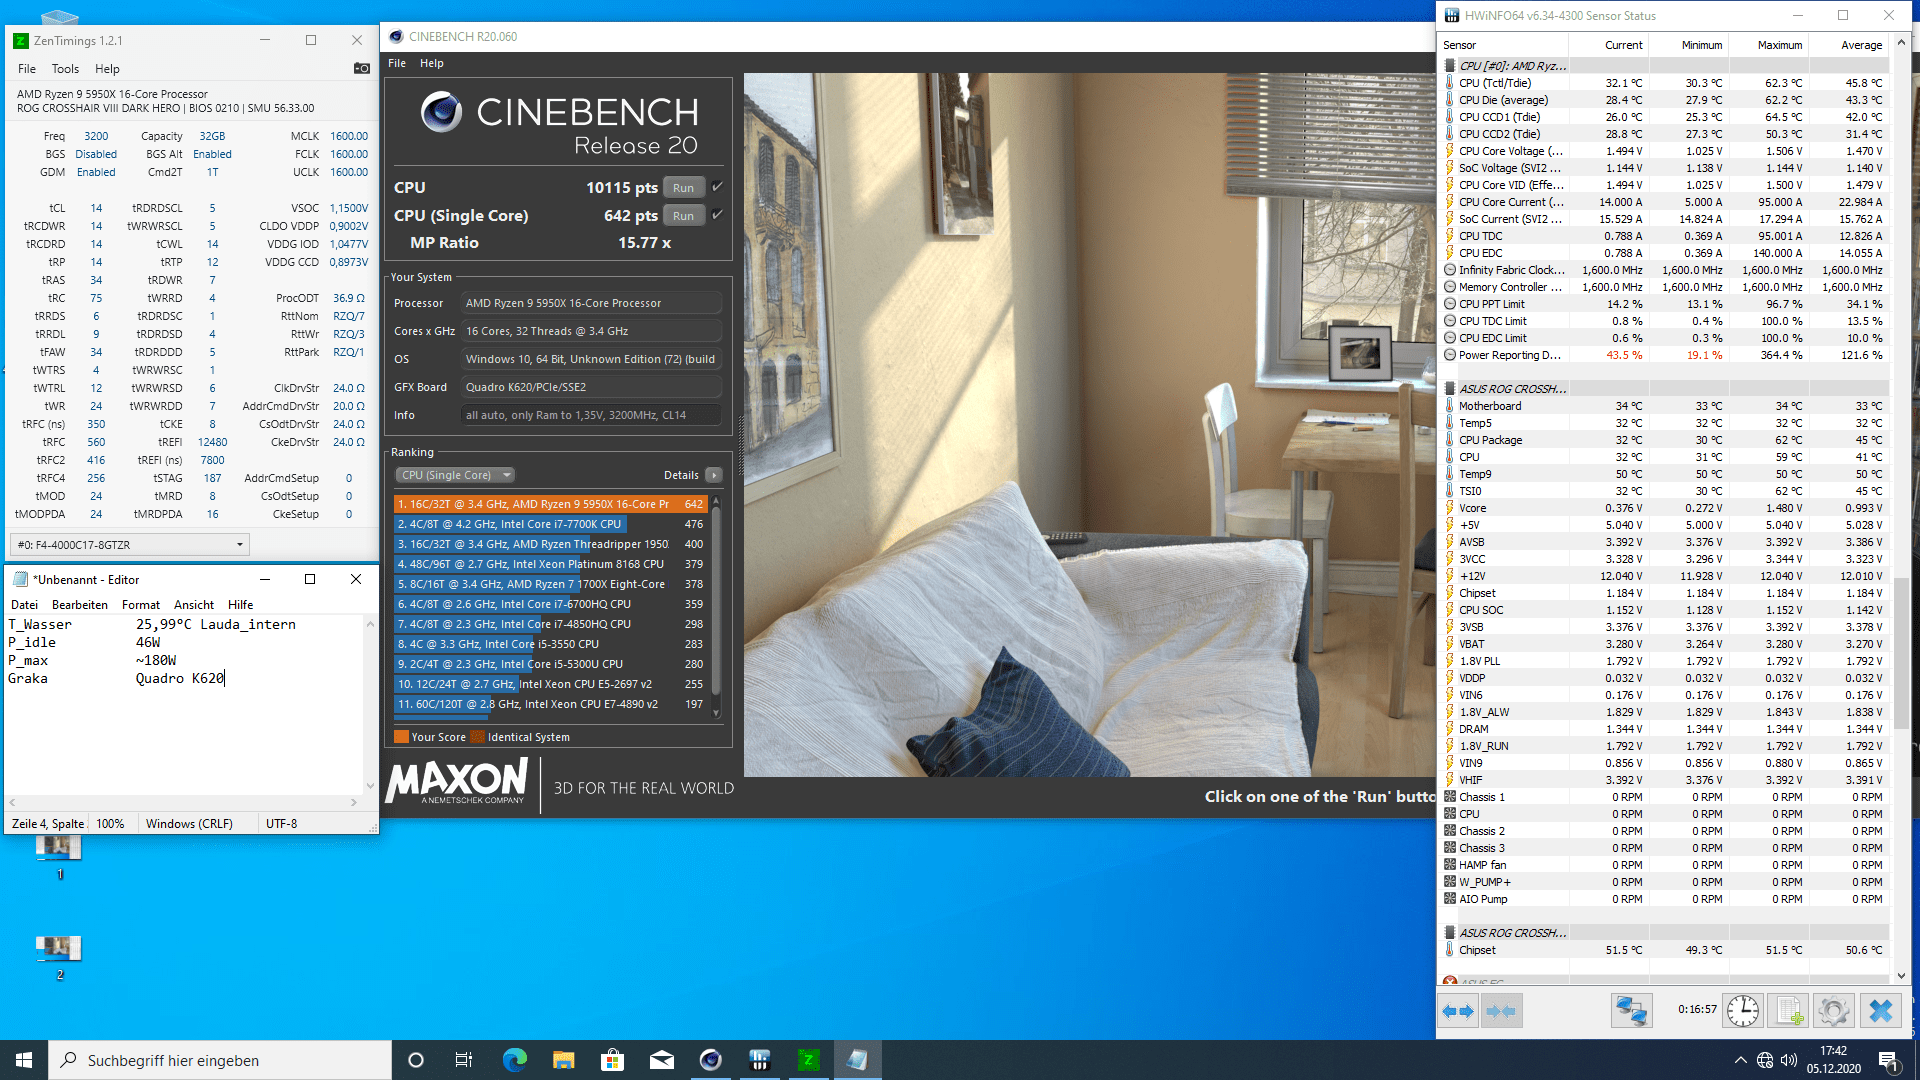Click the HWiNFO Maximum column header
Screen dimensions: 1920x1080
pos(1768,45)
